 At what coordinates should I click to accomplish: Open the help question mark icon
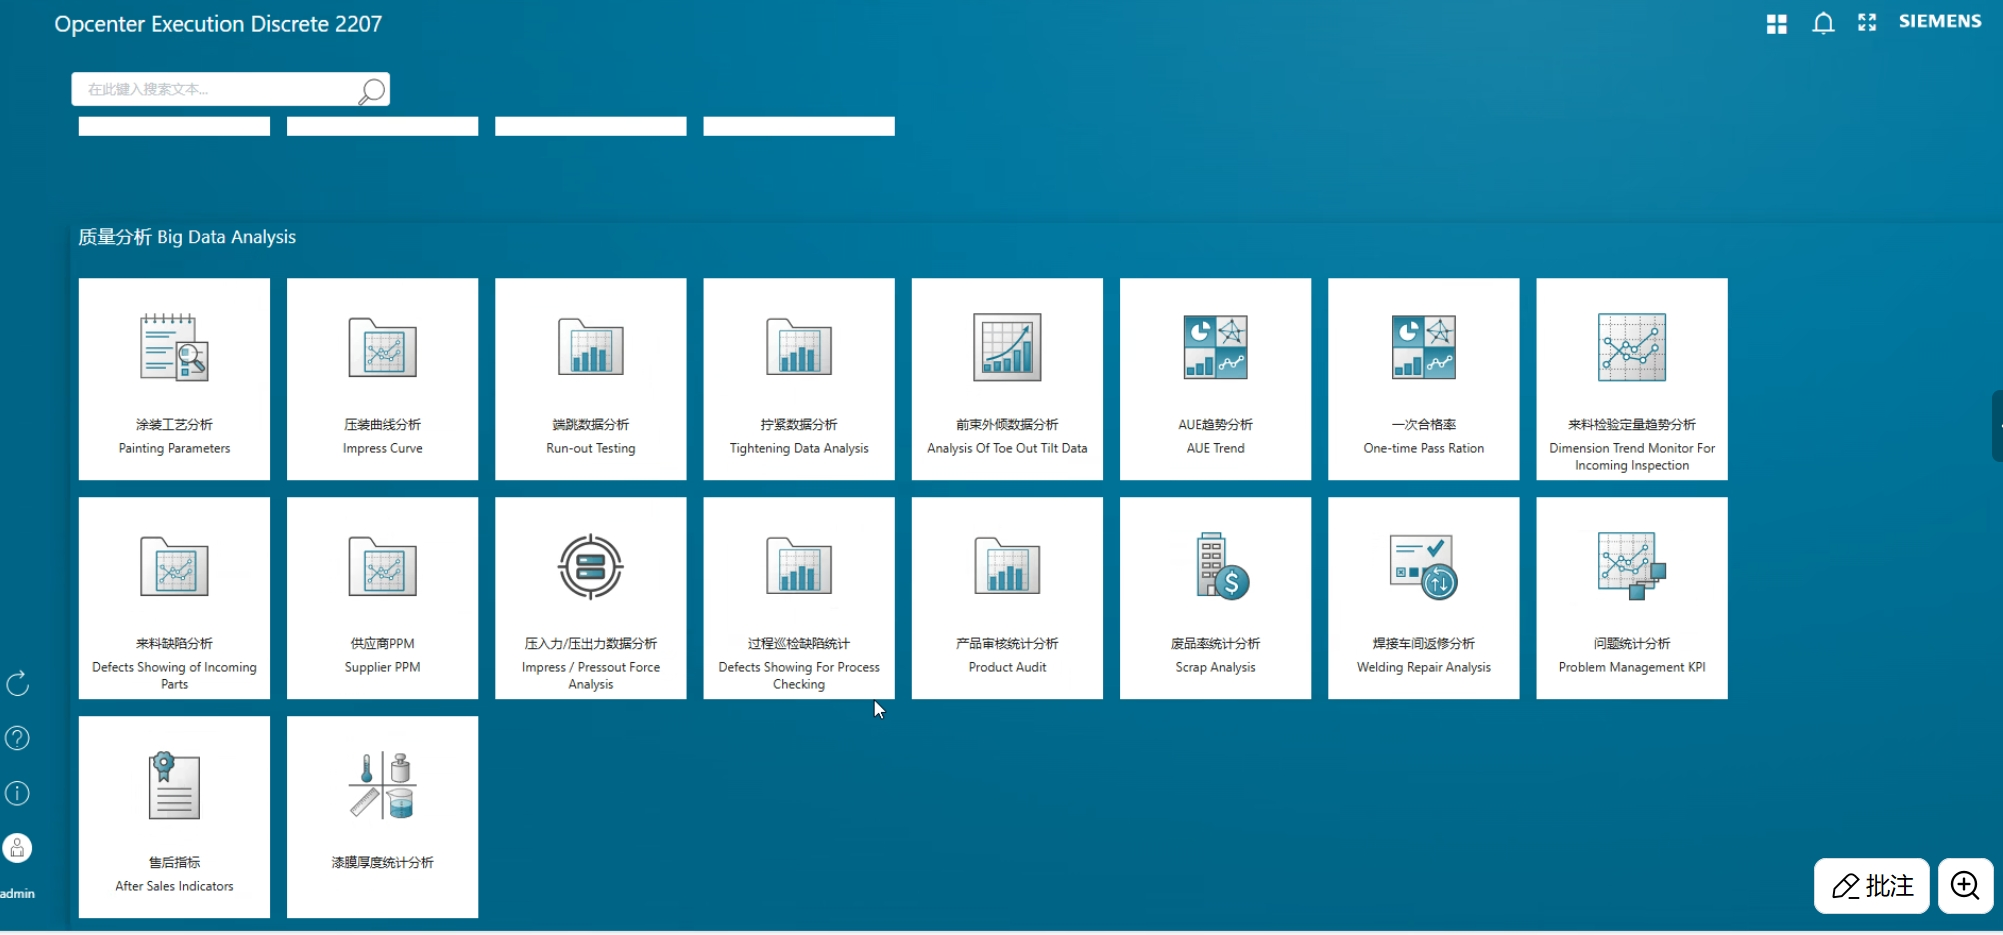click(x=18, y=738)
